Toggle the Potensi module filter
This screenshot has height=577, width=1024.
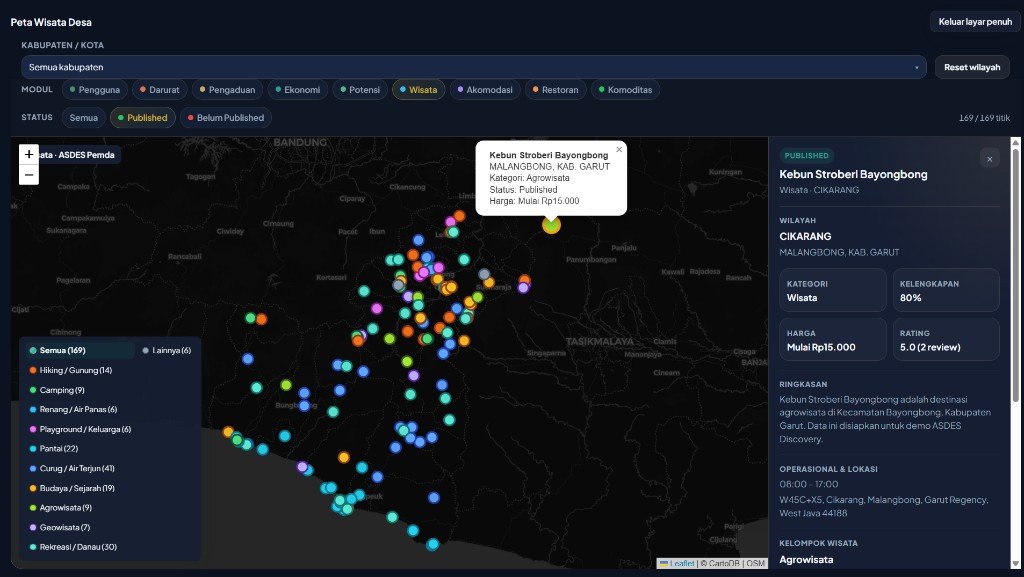[x=360, y=90]
